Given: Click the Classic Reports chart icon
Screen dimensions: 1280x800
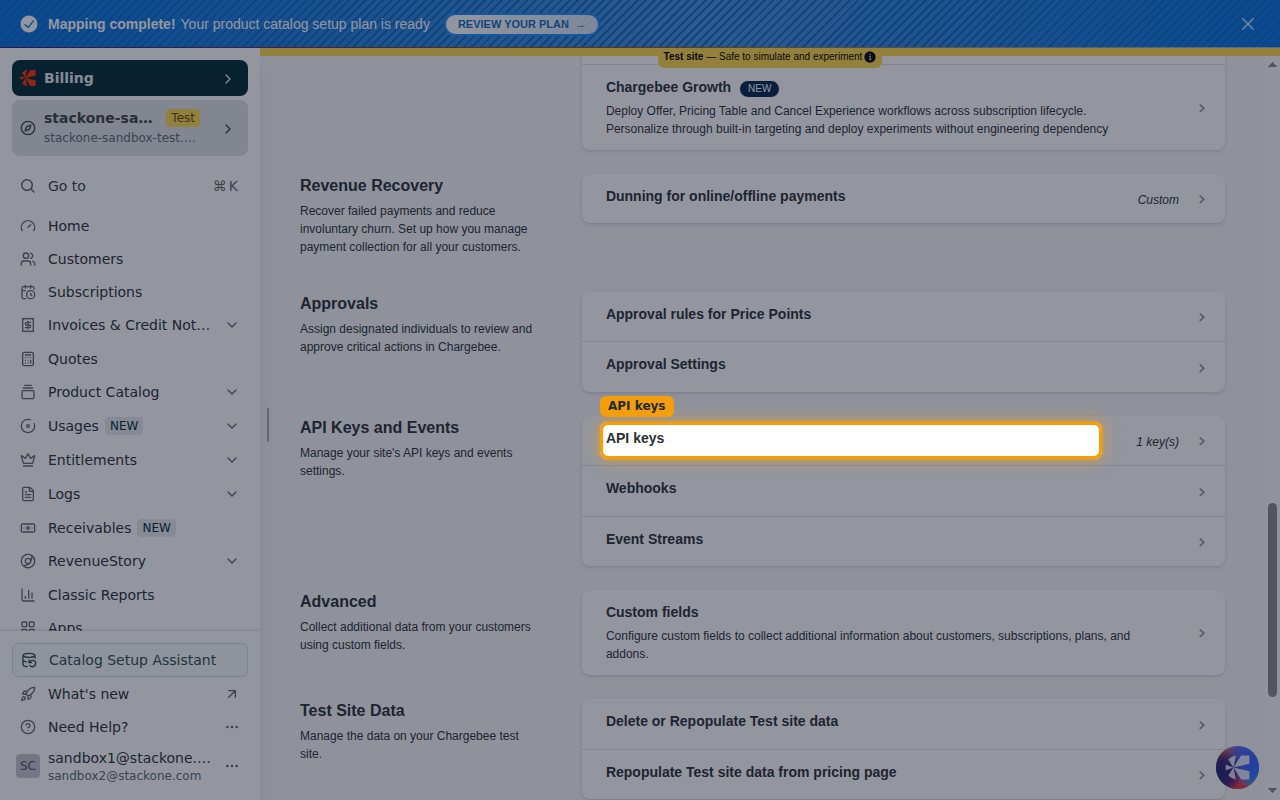Looking at the screenshot, I should point(28,595).
